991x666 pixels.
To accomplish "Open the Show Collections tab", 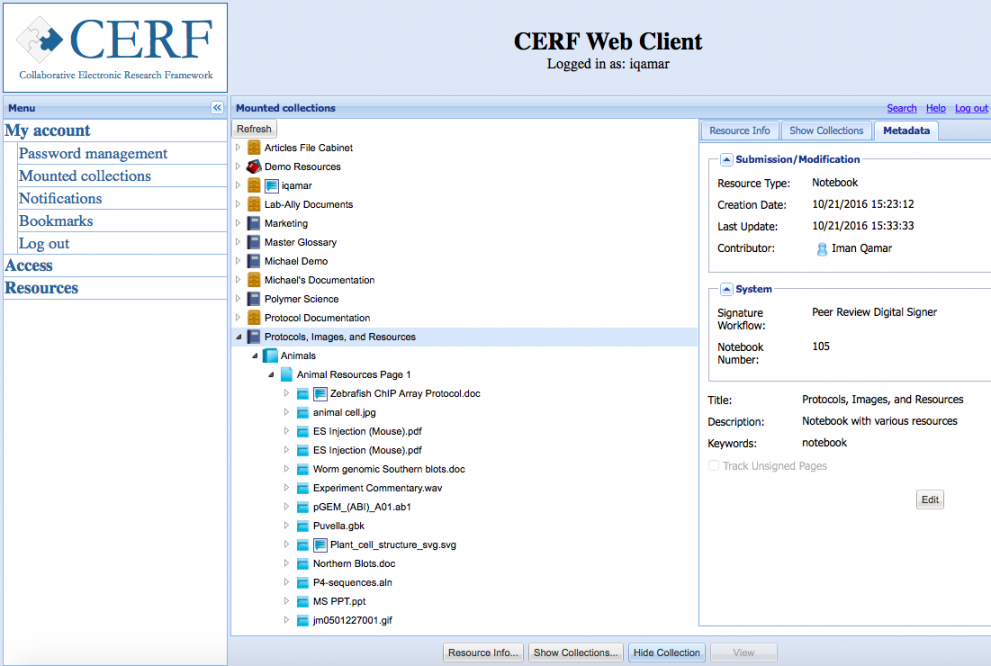I will coord(826,130).
